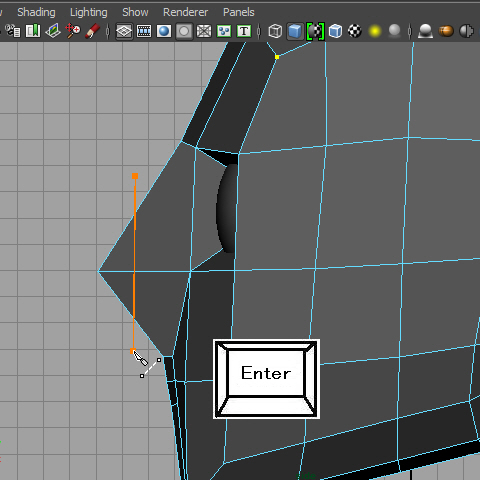Activate the 2D pan/zoom tool icon
The width and height of the screenshot is (480, 480).
[x=73, y=31]
